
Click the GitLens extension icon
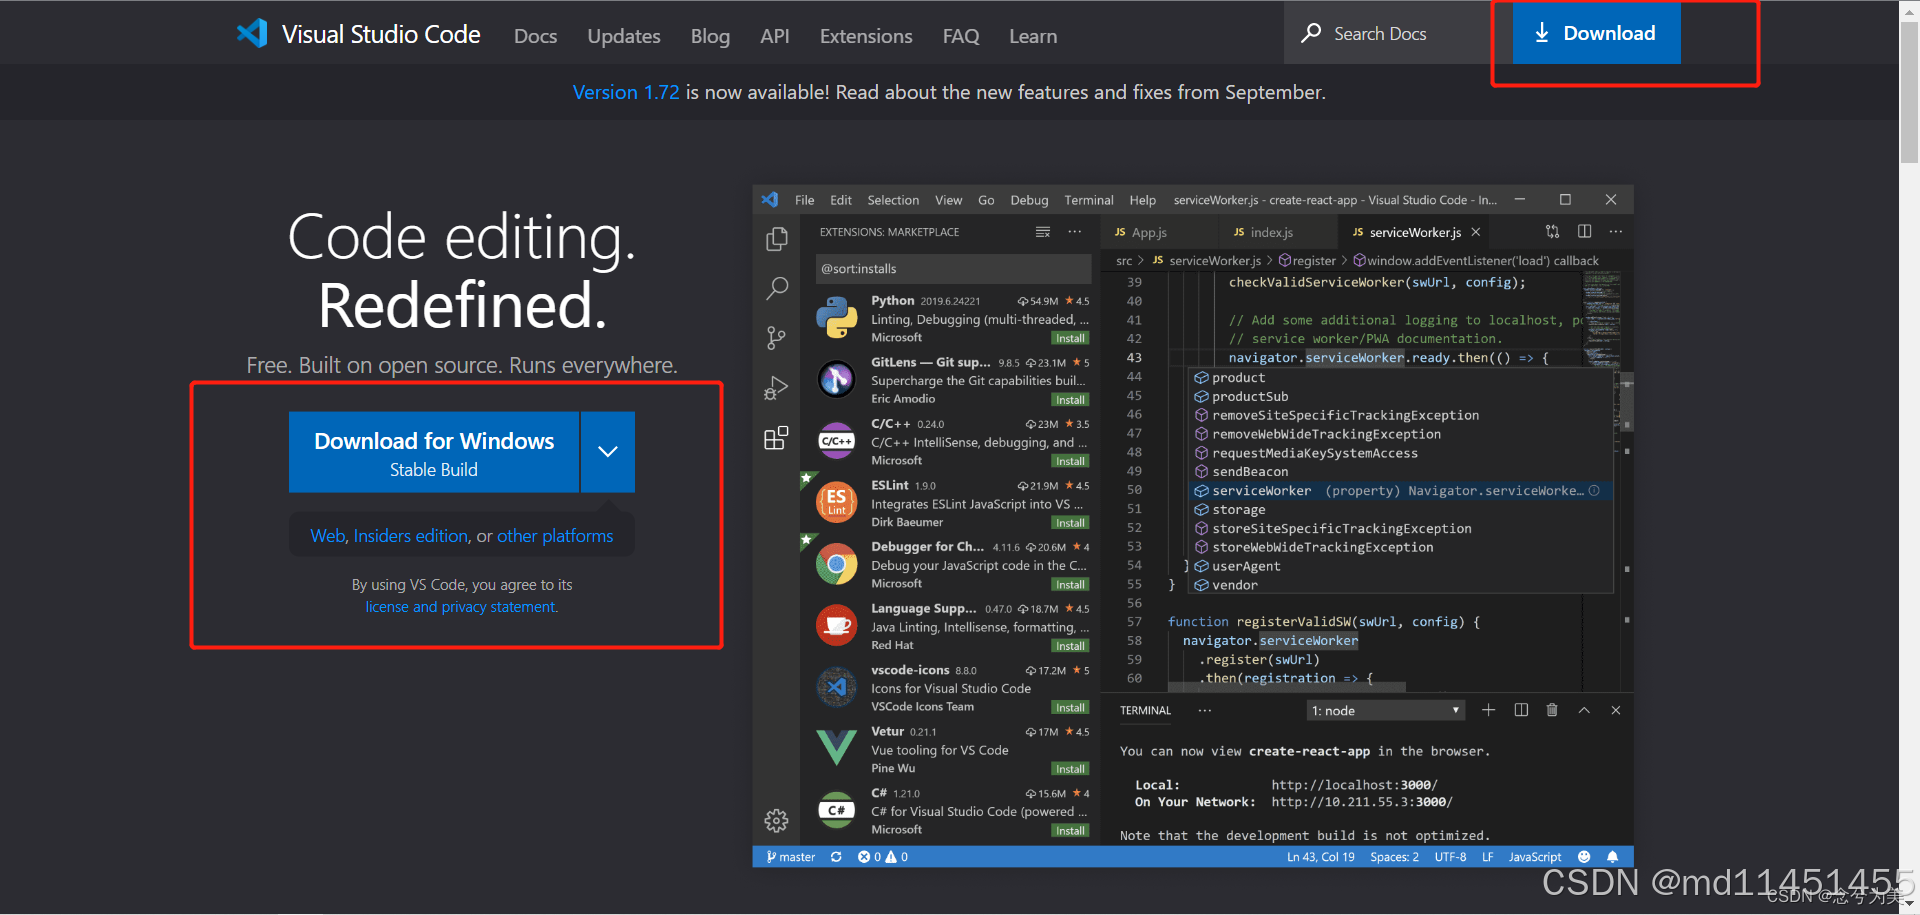(x=837, y=379)
